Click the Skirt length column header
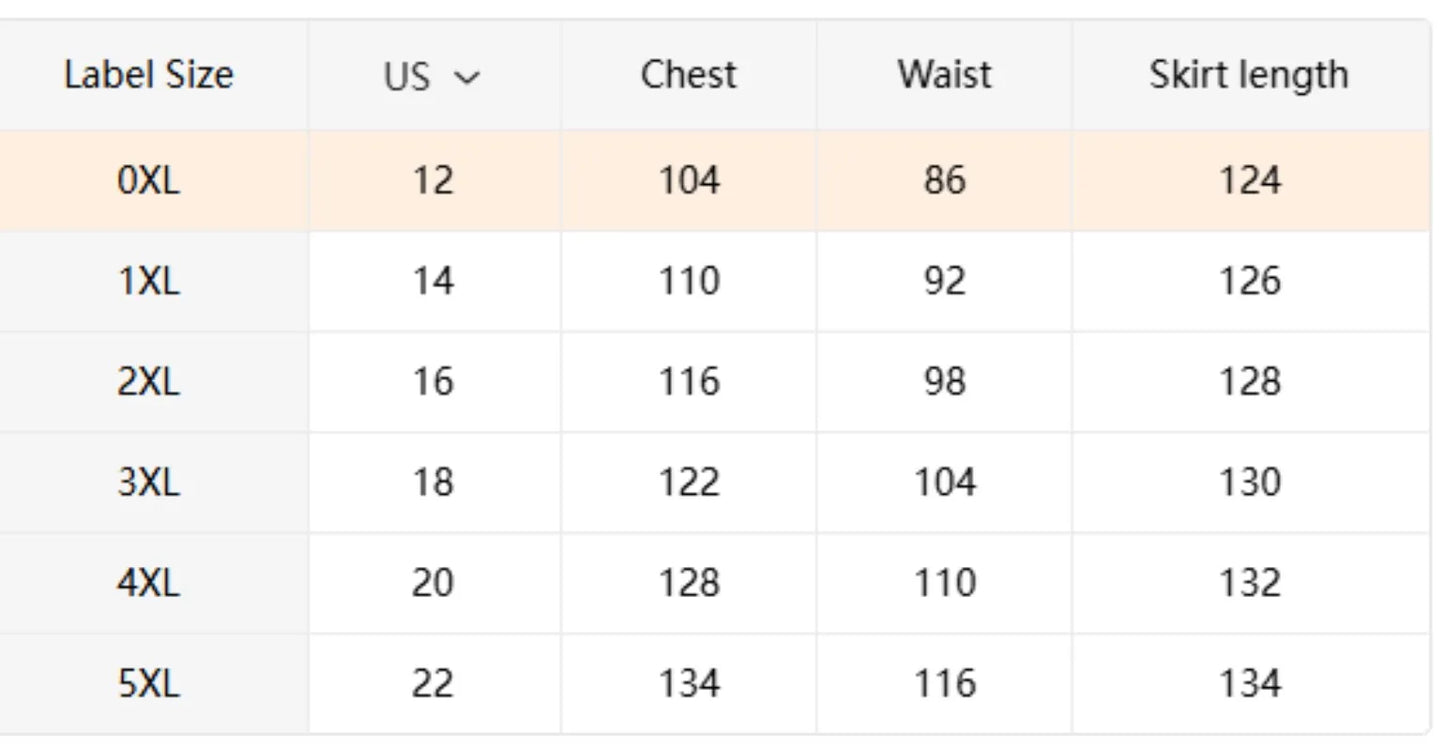The width and height of the screenshot is (1445, 751). pos(1248,75)
